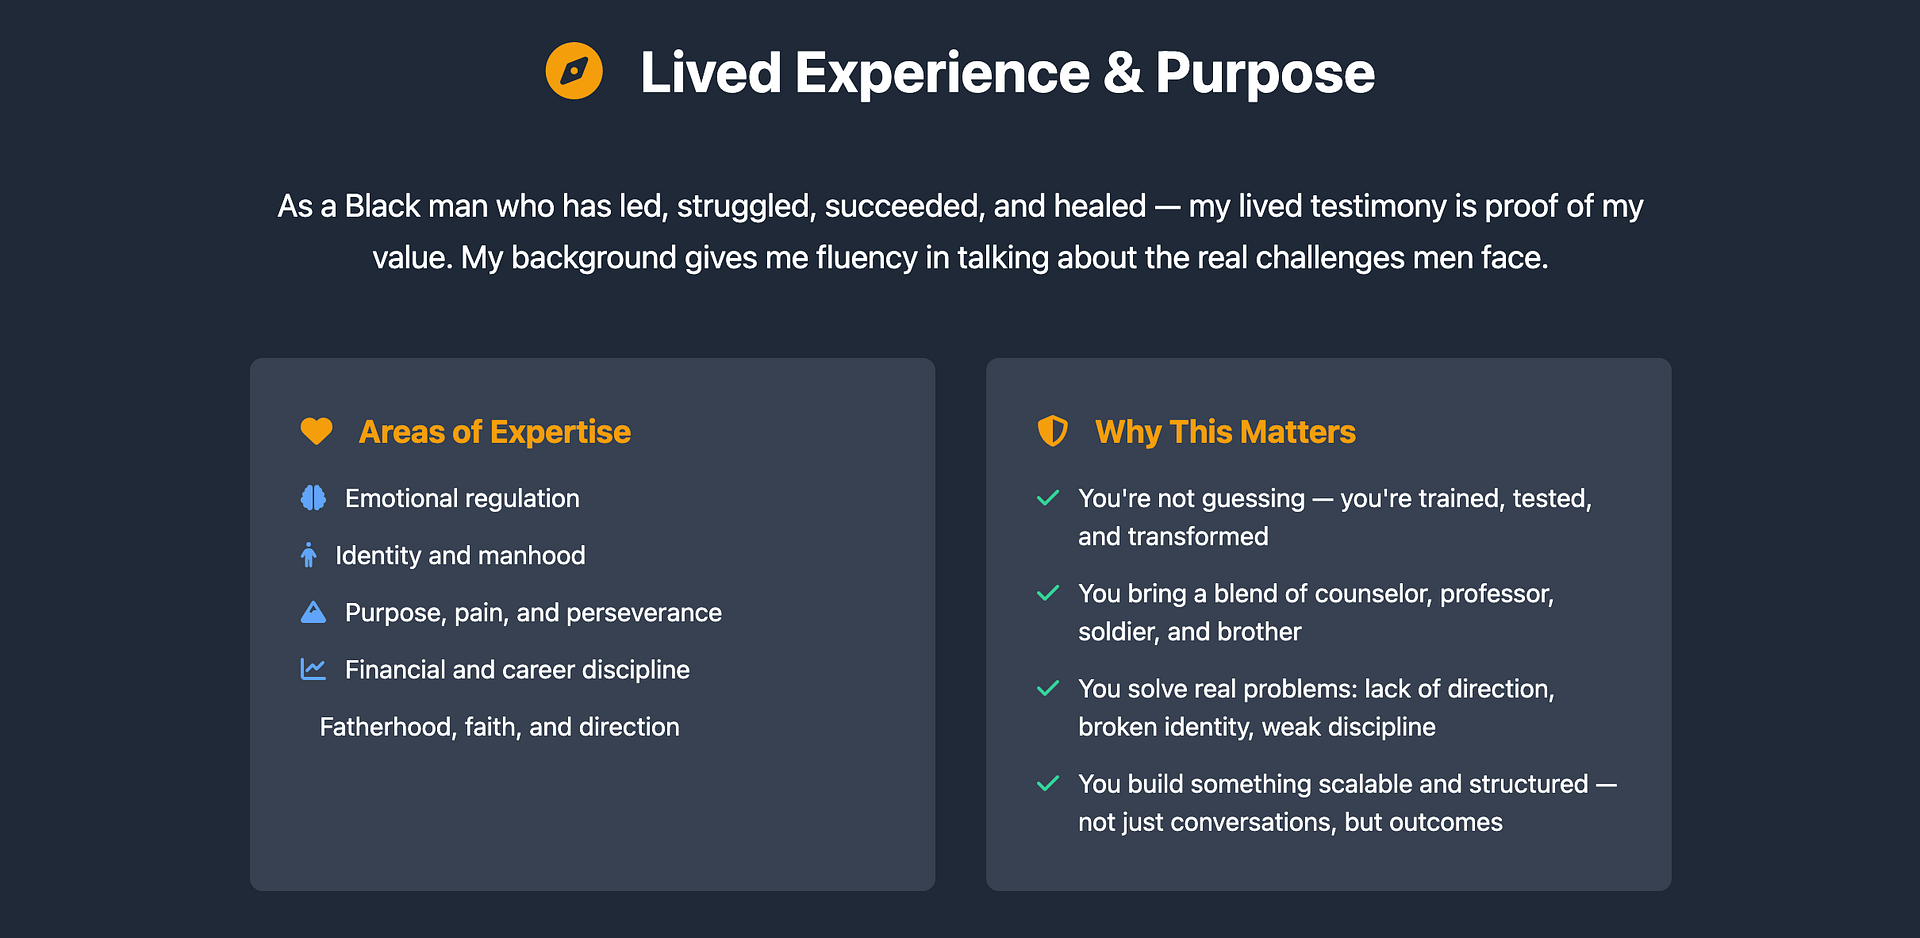Click the mountain icon beside Purpose, pain
The height and width of the screenshot is (938, 1920).
[313, 612]
